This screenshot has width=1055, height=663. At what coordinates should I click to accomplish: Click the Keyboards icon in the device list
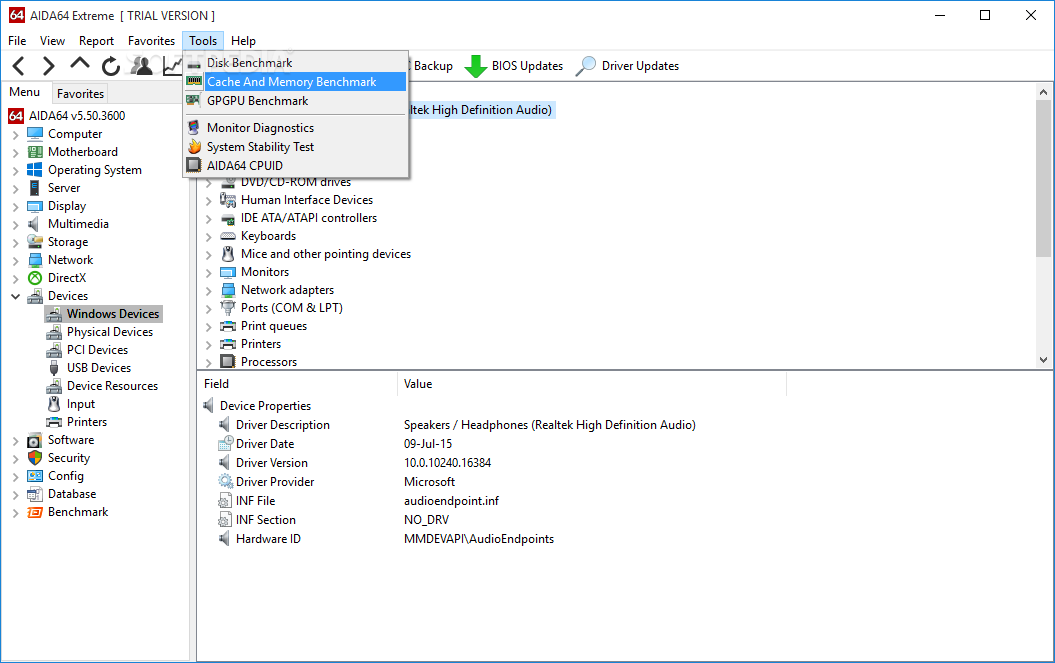(228, 236)
